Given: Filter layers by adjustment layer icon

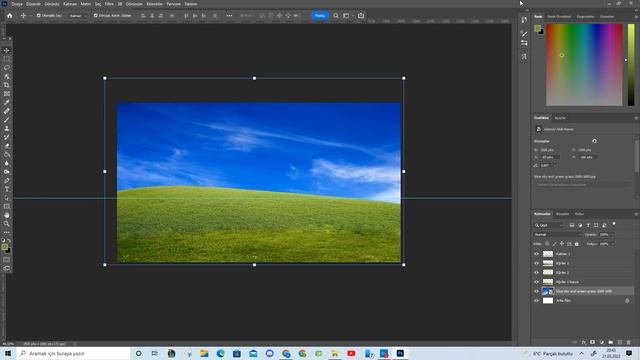Looking at the screenshot, I should 580,225.
